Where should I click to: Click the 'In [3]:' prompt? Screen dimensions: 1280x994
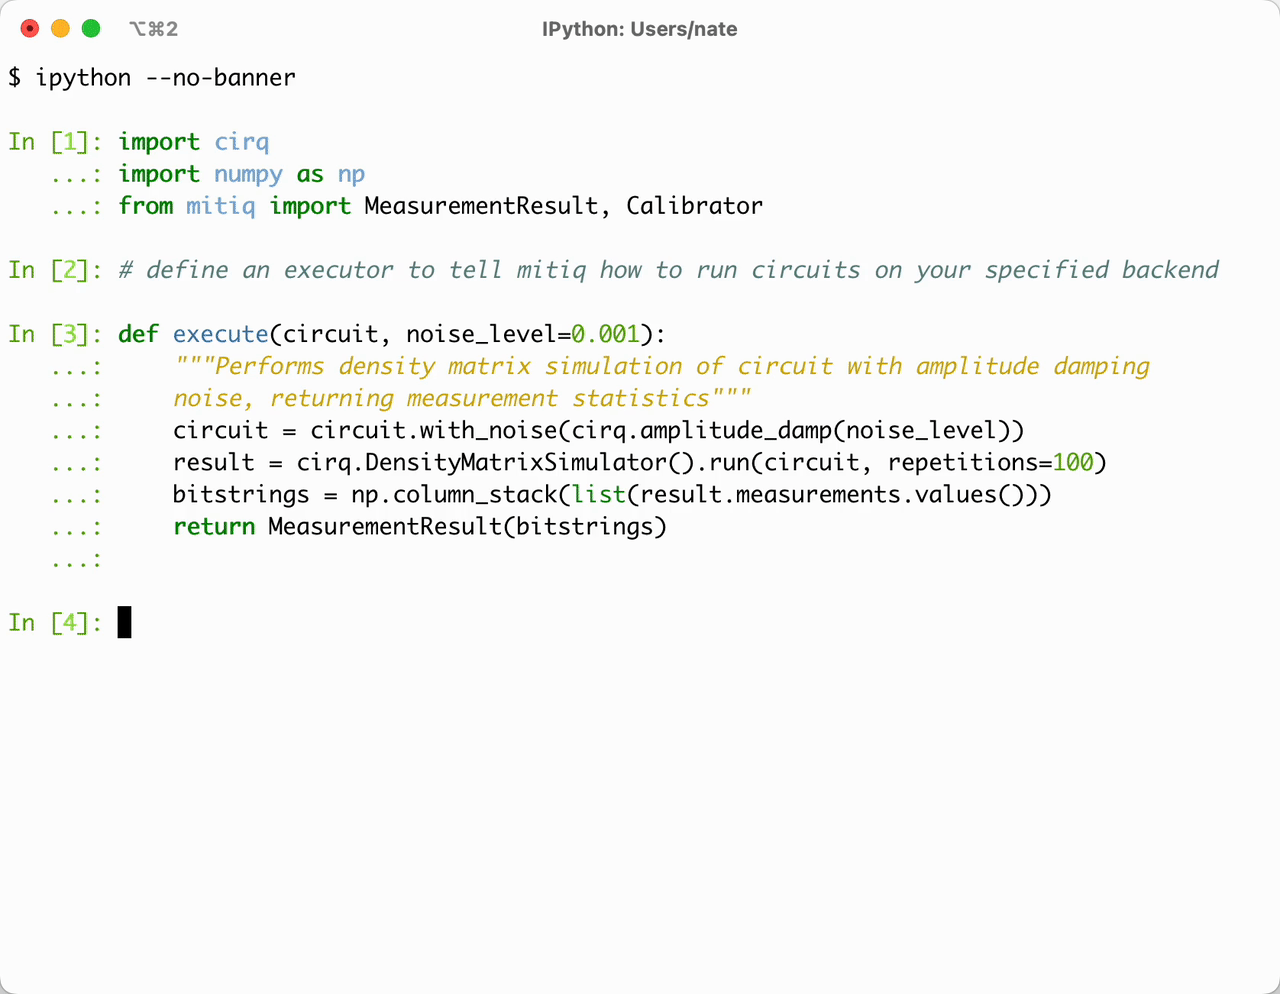point(55,334)
